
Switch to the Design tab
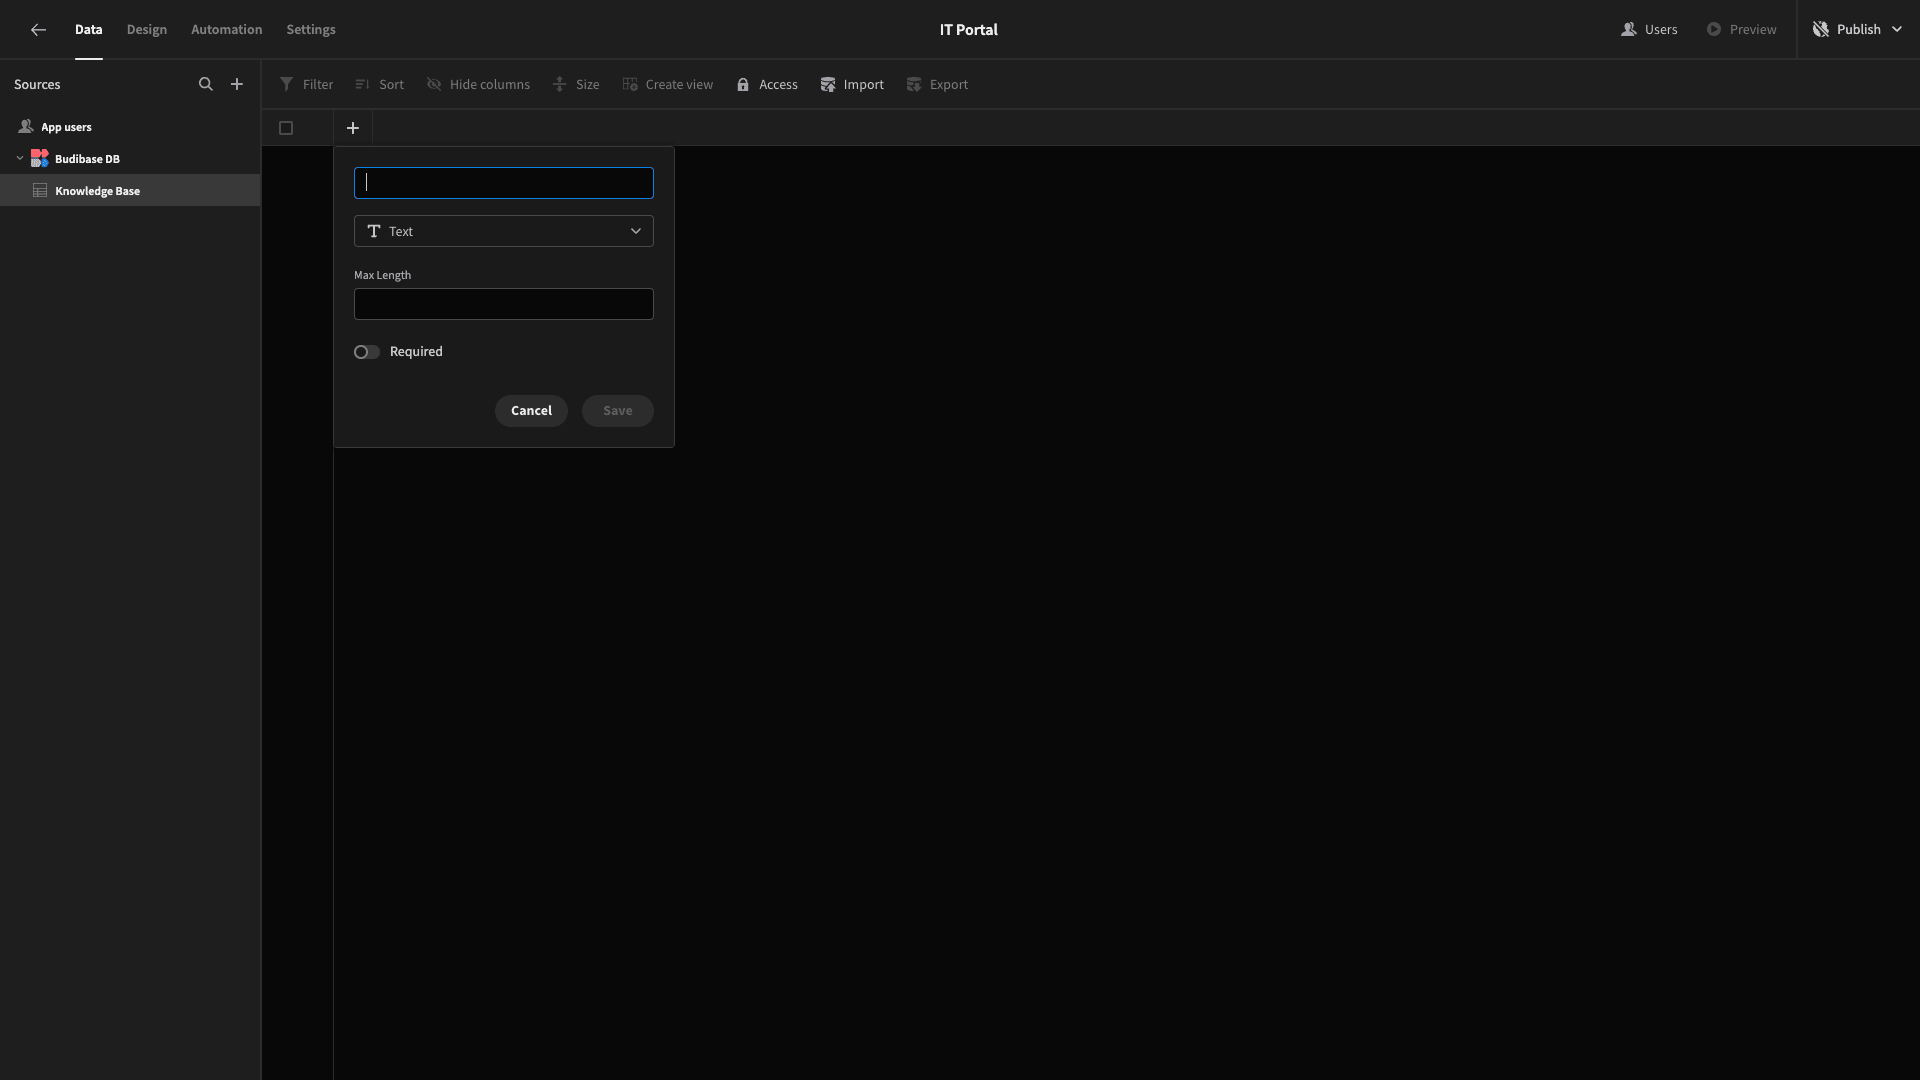147,30
